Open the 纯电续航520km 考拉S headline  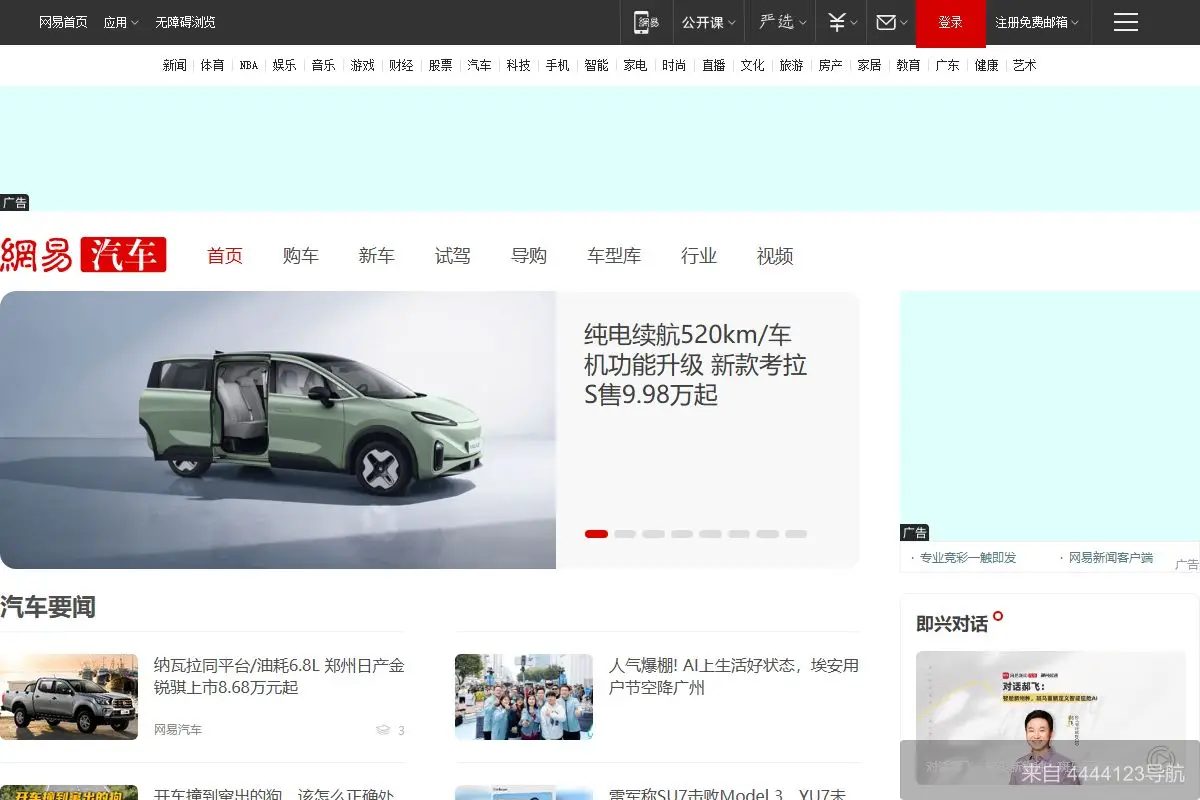point(697,365)
